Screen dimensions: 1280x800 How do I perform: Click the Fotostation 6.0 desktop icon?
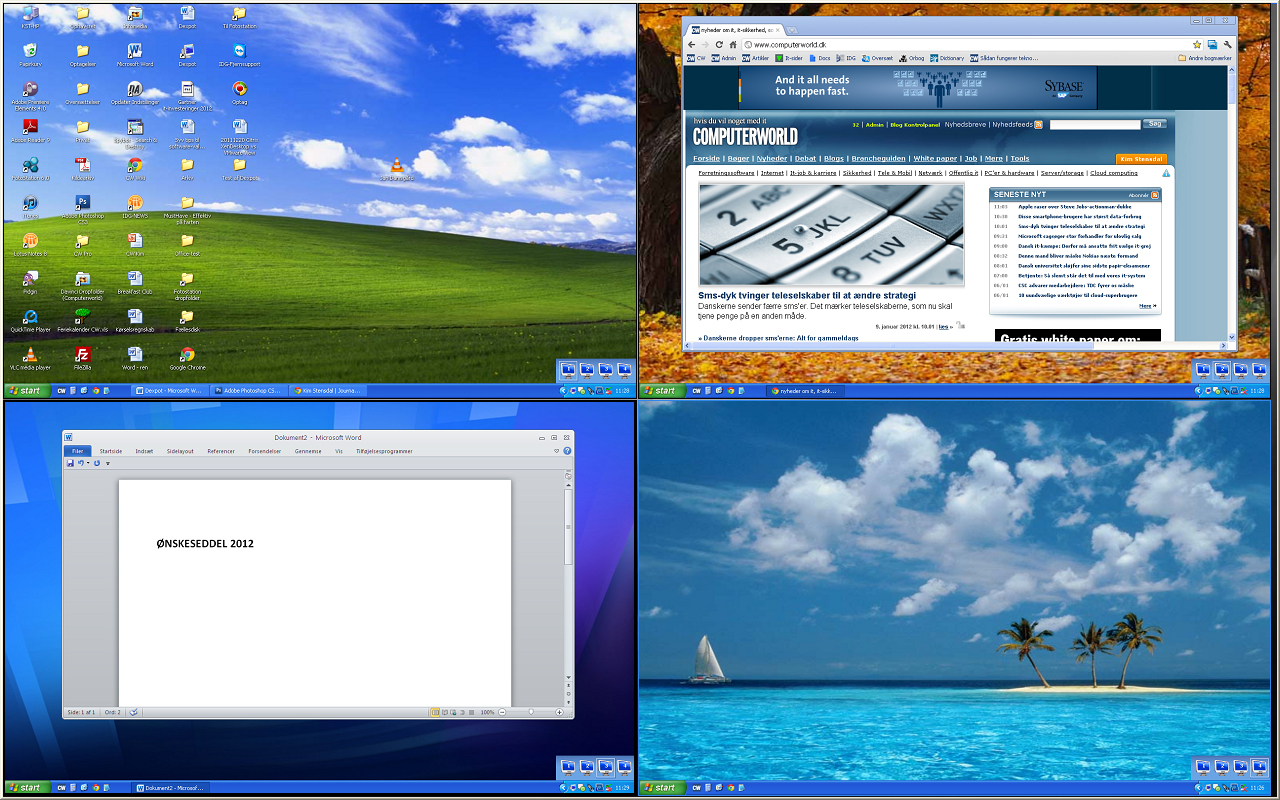coord(30,169)
